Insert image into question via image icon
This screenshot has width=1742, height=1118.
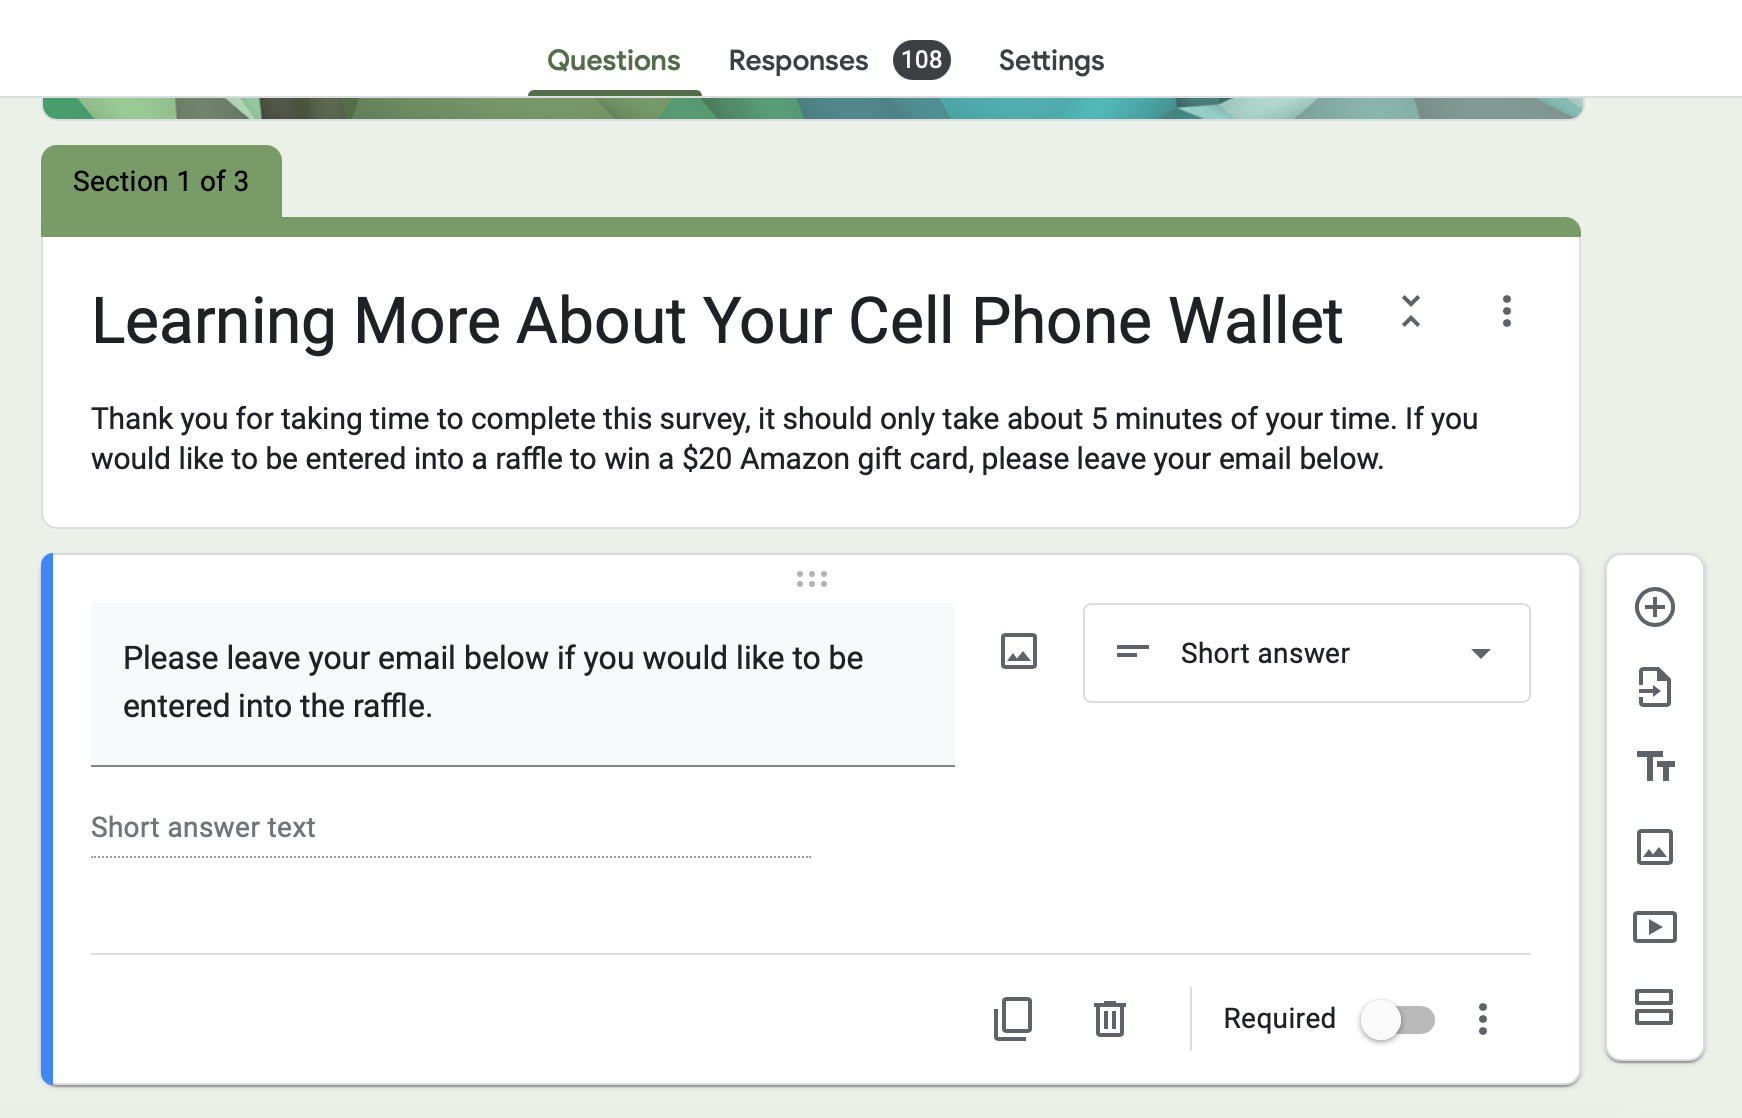click(x=1019, y=651)
